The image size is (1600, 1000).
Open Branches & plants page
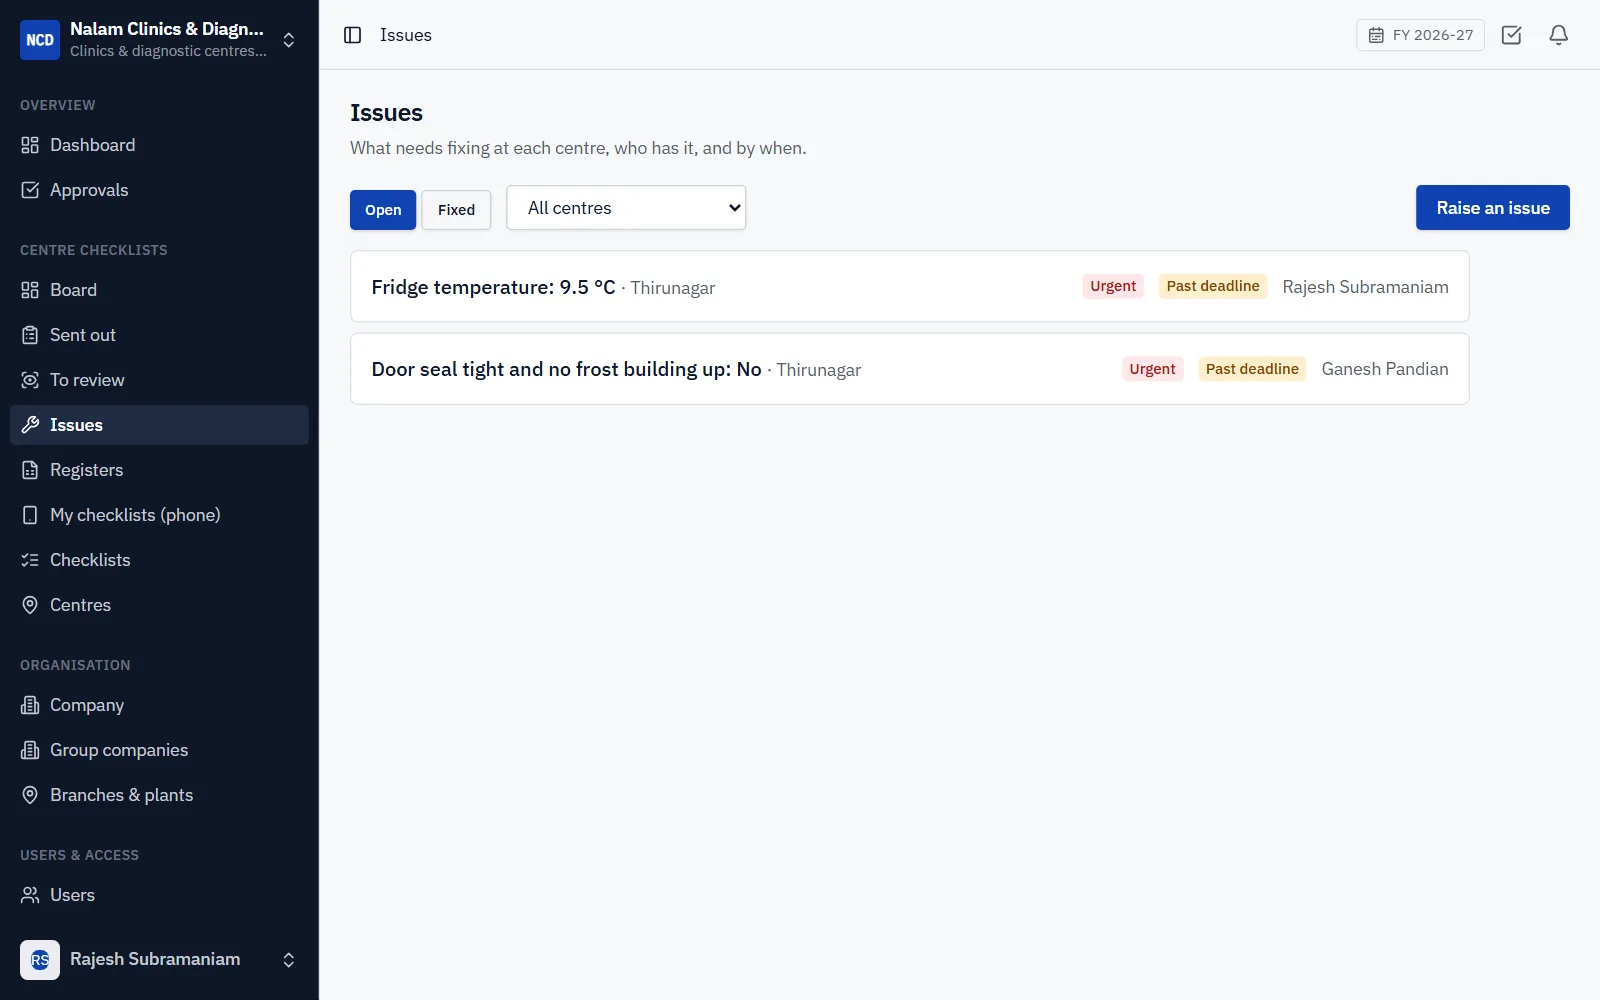point(159,795)
